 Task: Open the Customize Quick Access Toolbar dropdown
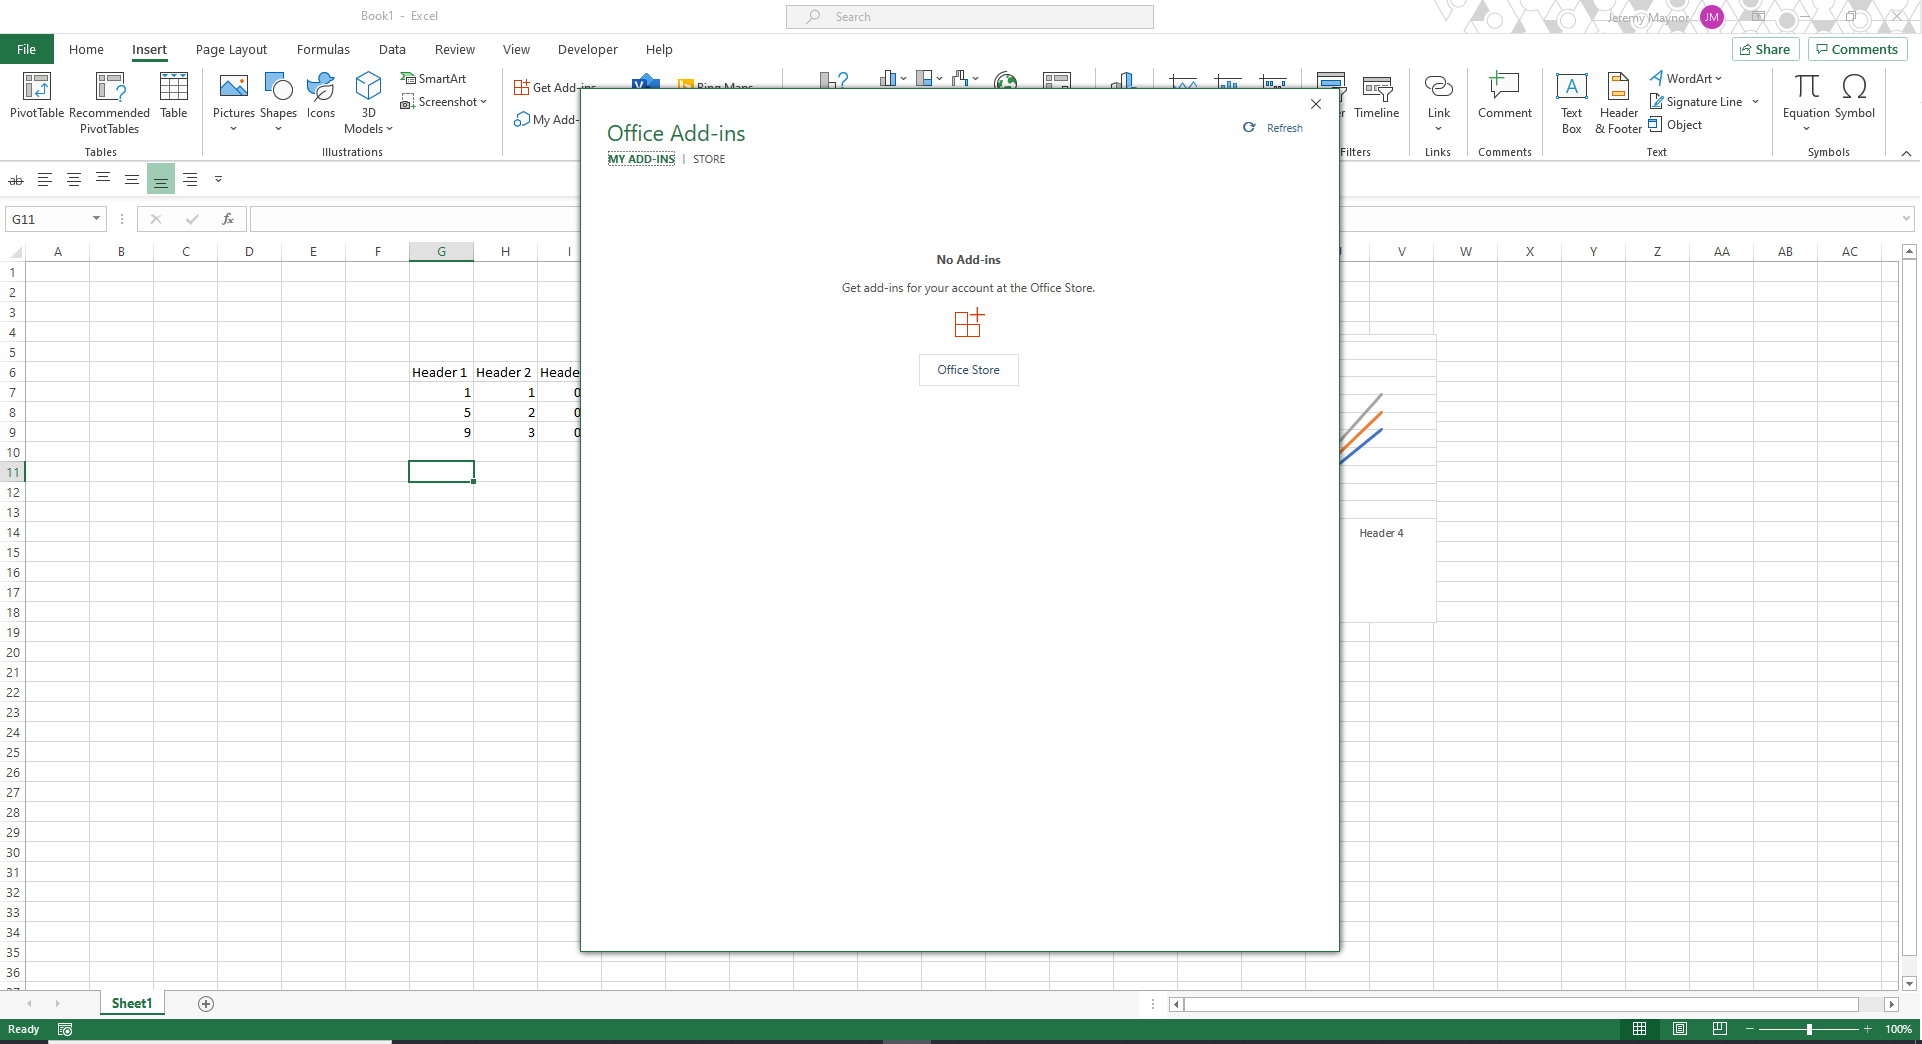pos(218,180)
